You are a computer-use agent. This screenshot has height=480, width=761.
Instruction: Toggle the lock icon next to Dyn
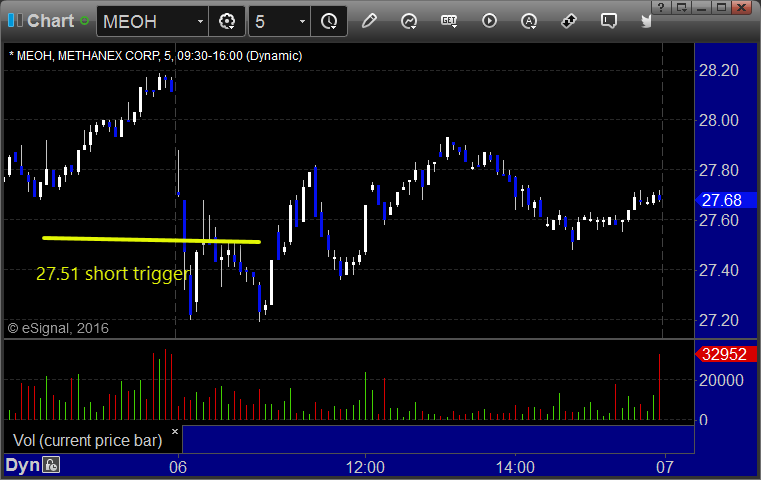[51, 465]
